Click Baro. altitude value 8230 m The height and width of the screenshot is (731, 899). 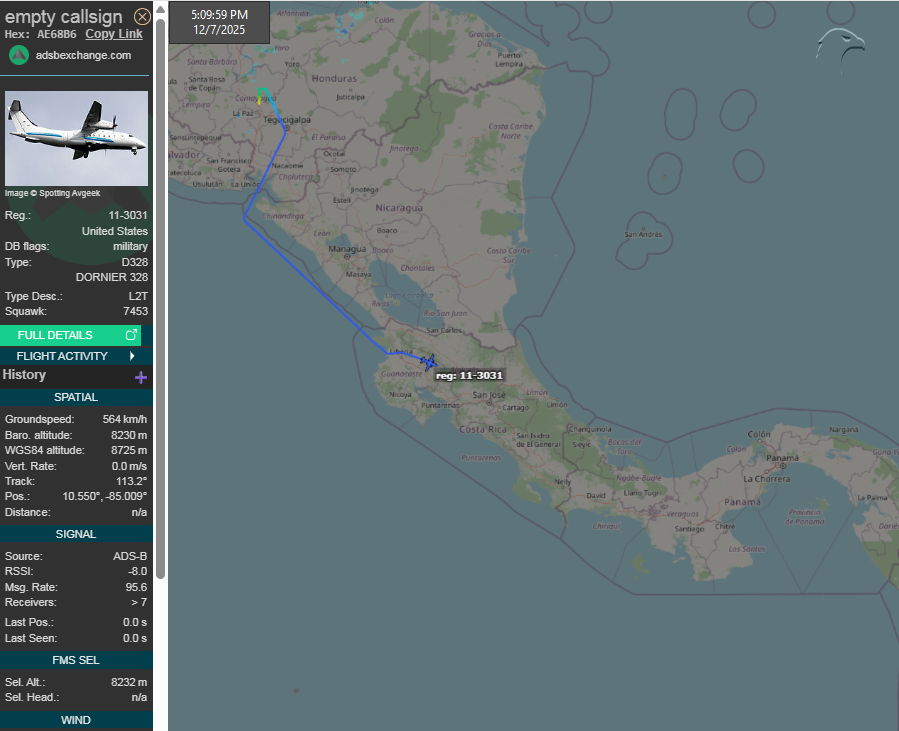click(x=129, y=435)
